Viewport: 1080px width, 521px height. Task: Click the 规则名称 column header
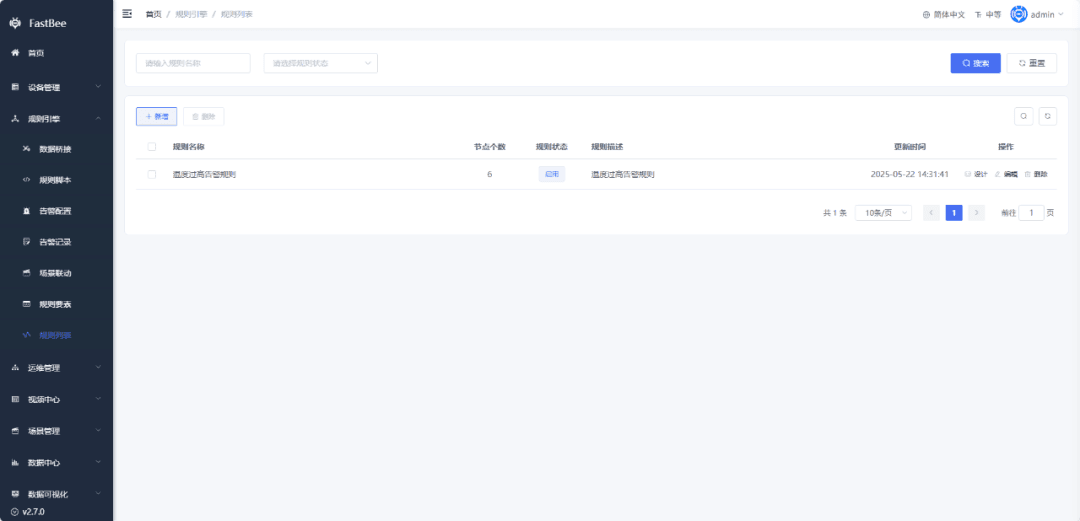coord(188,147)
